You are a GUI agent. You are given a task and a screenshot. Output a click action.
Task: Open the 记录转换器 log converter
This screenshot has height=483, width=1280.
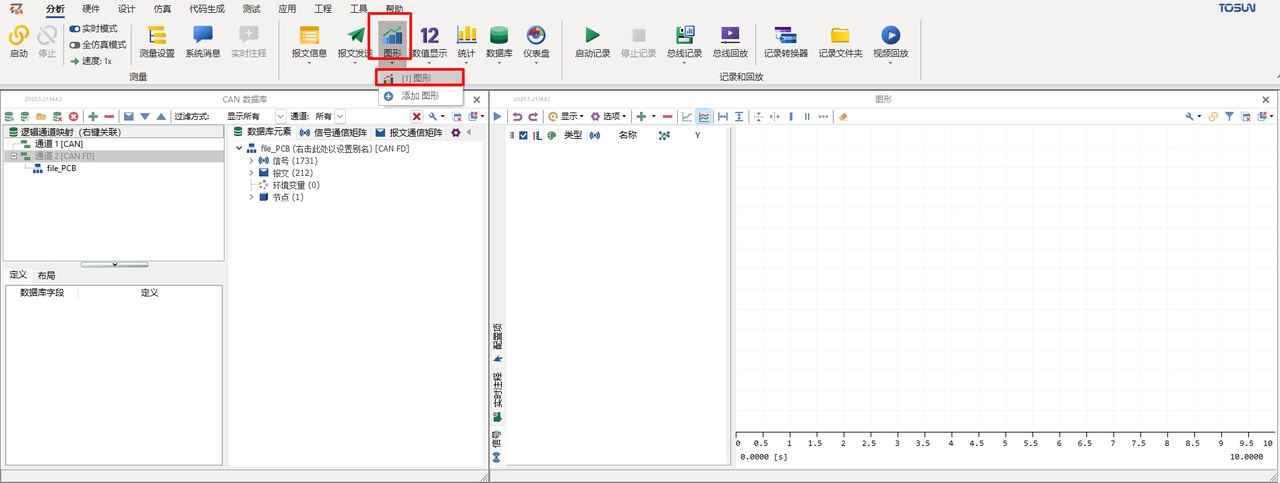[785, 42]
